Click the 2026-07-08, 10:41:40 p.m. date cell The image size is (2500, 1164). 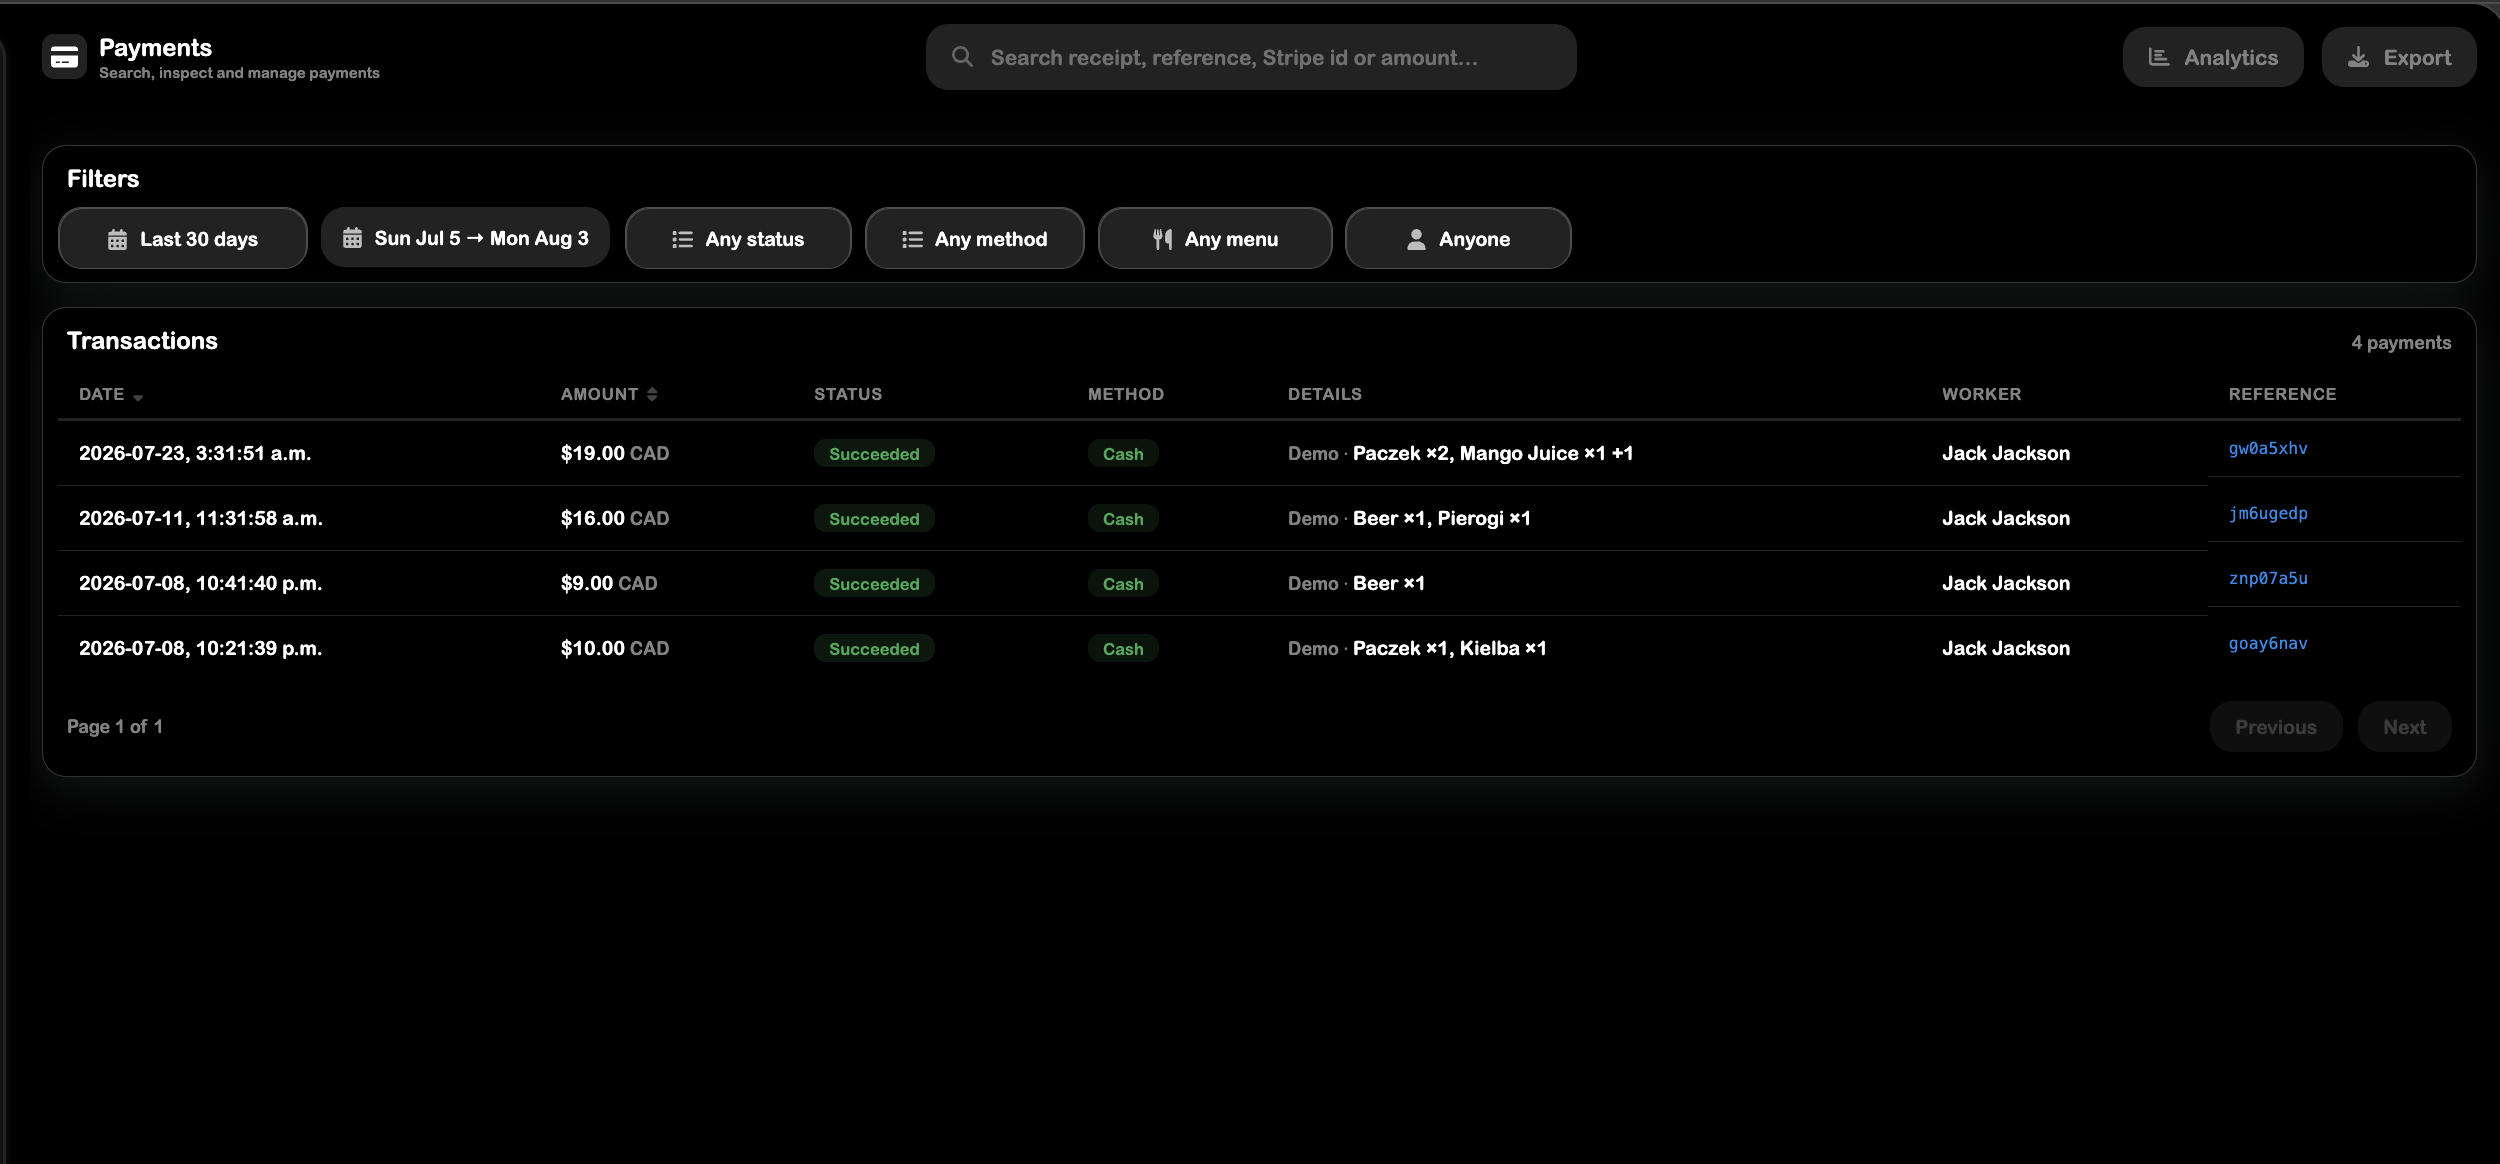(201, 583)
